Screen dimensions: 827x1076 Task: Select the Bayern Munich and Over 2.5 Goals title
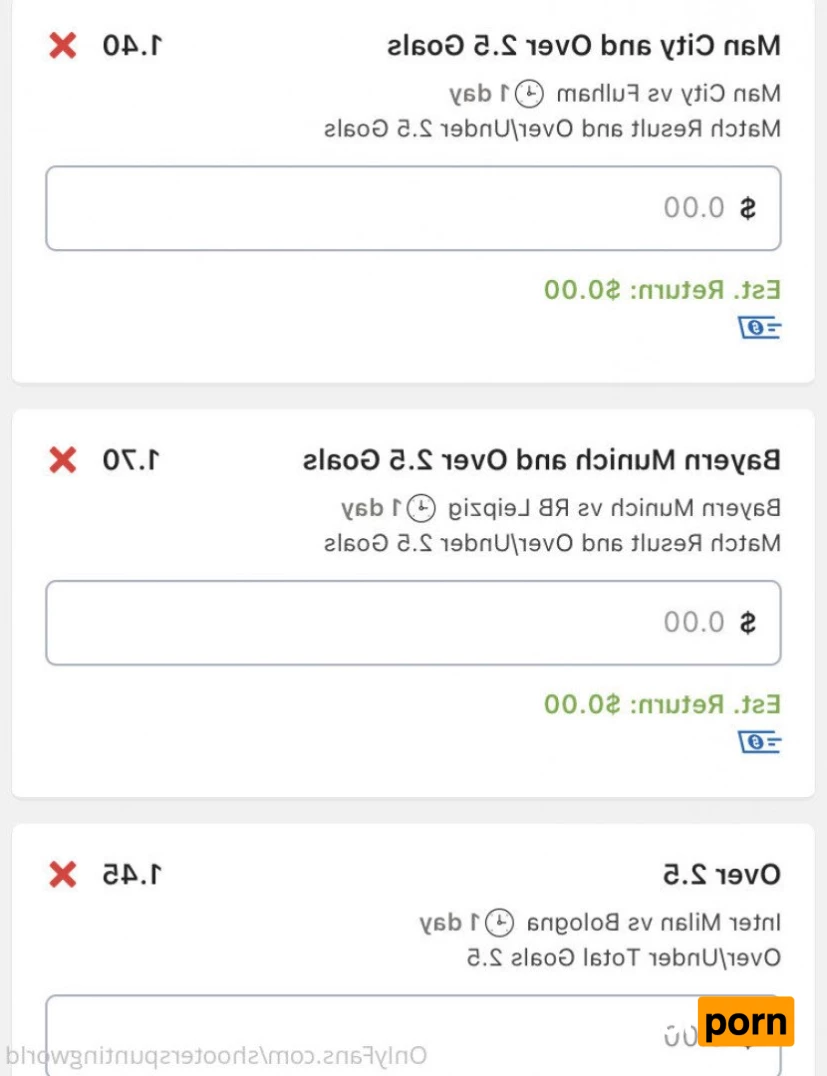click(541, 460)
